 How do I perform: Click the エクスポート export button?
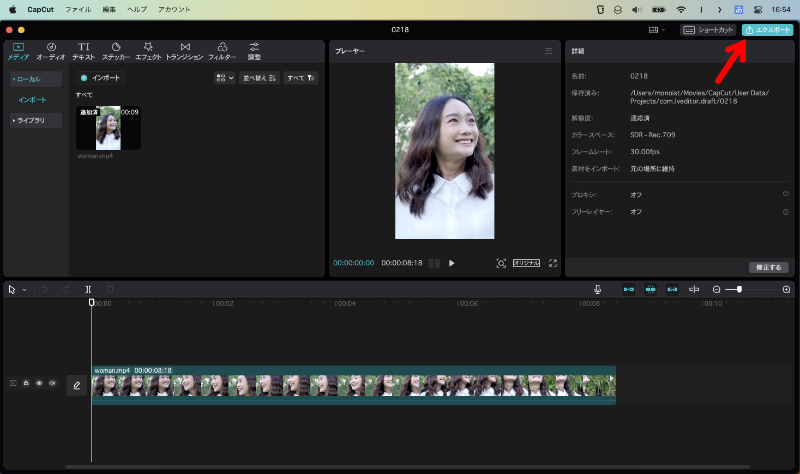point(767,30)
